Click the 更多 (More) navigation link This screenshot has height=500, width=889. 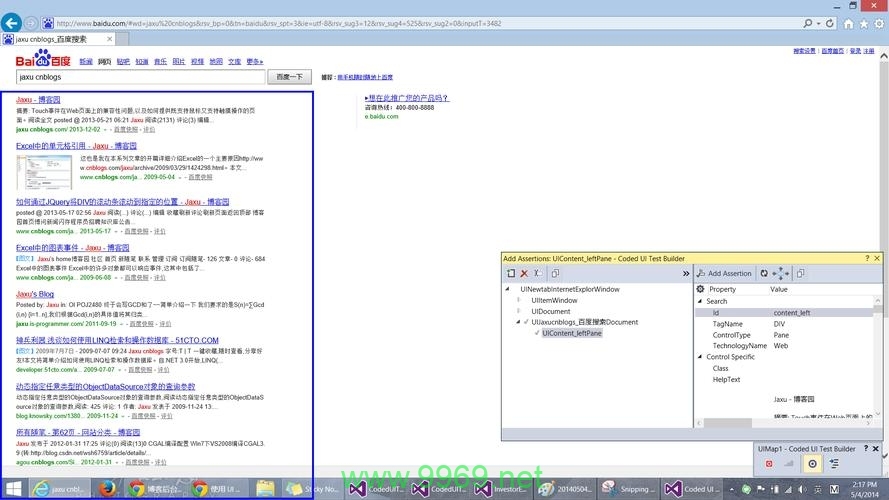click(x=255, y=62)
